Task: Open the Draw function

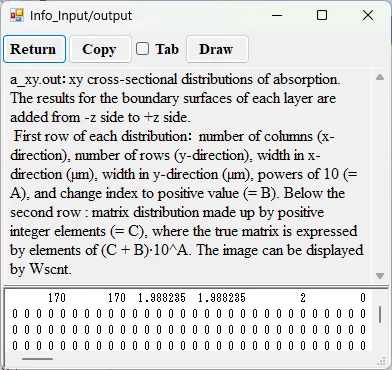Action: [217, 49]
